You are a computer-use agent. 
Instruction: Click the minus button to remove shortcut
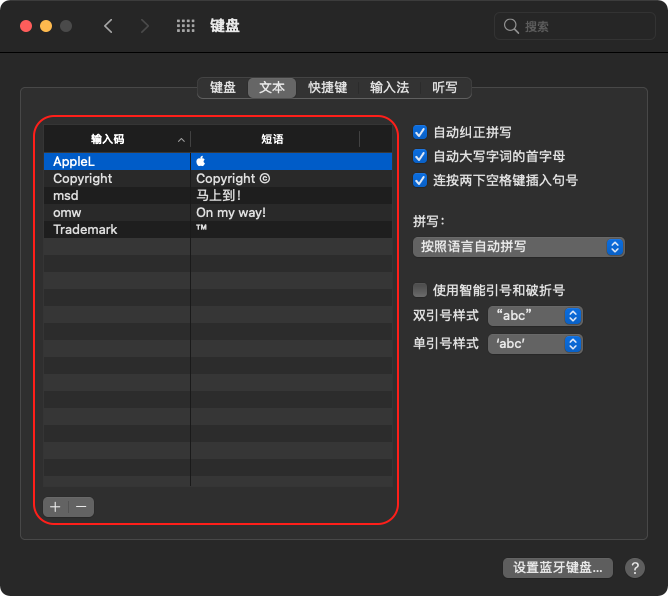[81, 507]
